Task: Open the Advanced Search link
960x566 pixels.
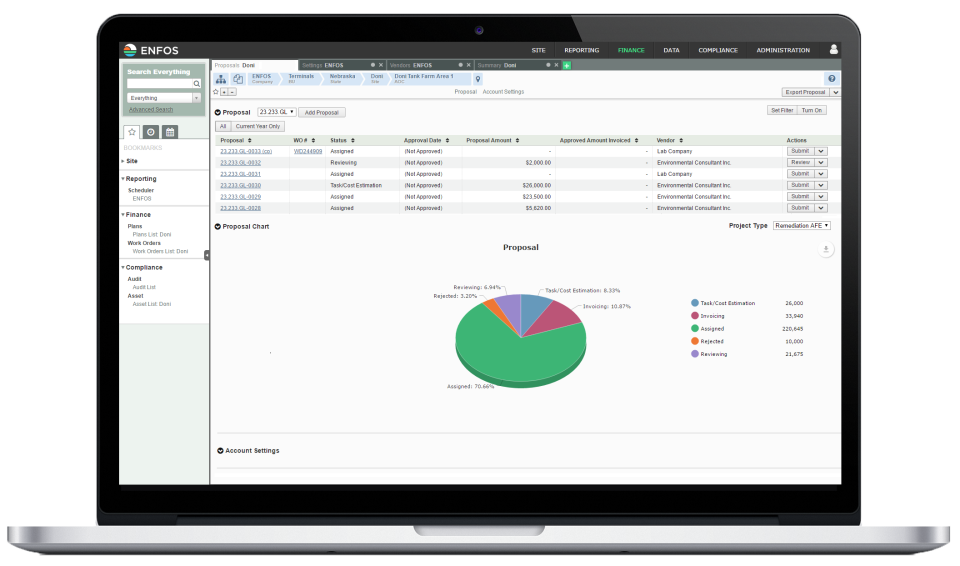Action: click(x=151, y=110)
